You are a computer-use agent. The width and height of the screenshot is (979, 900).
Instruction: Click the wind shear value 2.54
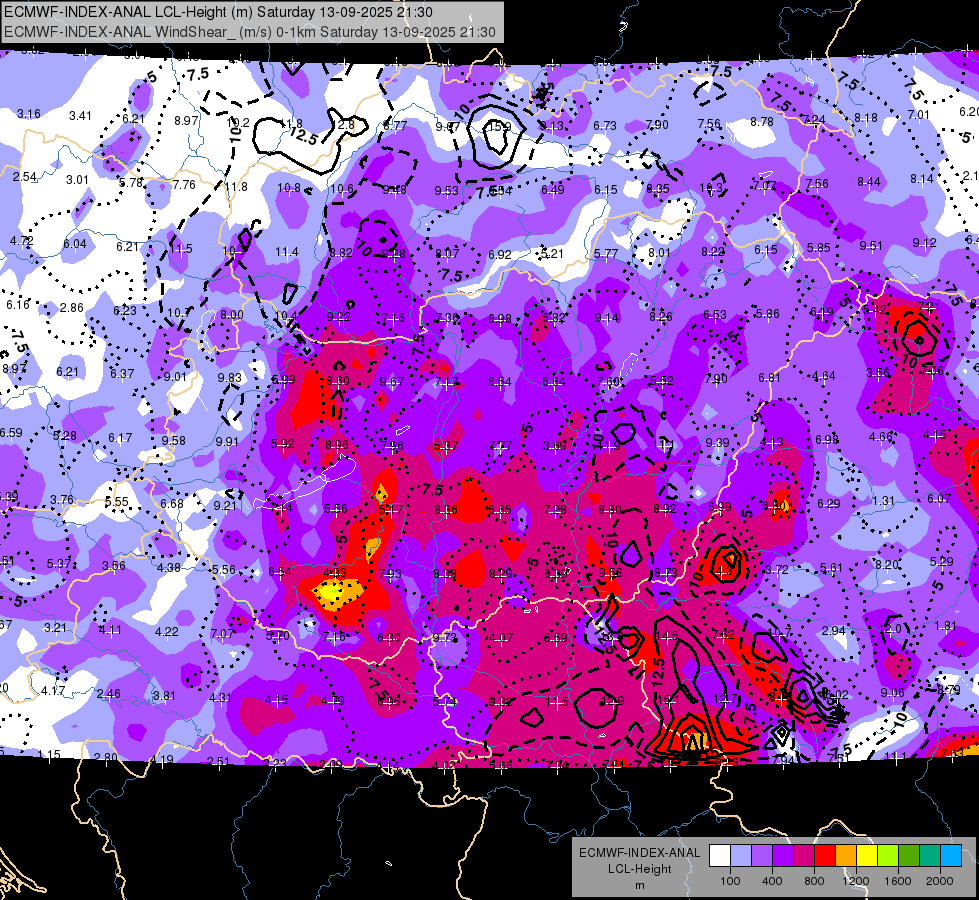[x=25, y=177]
